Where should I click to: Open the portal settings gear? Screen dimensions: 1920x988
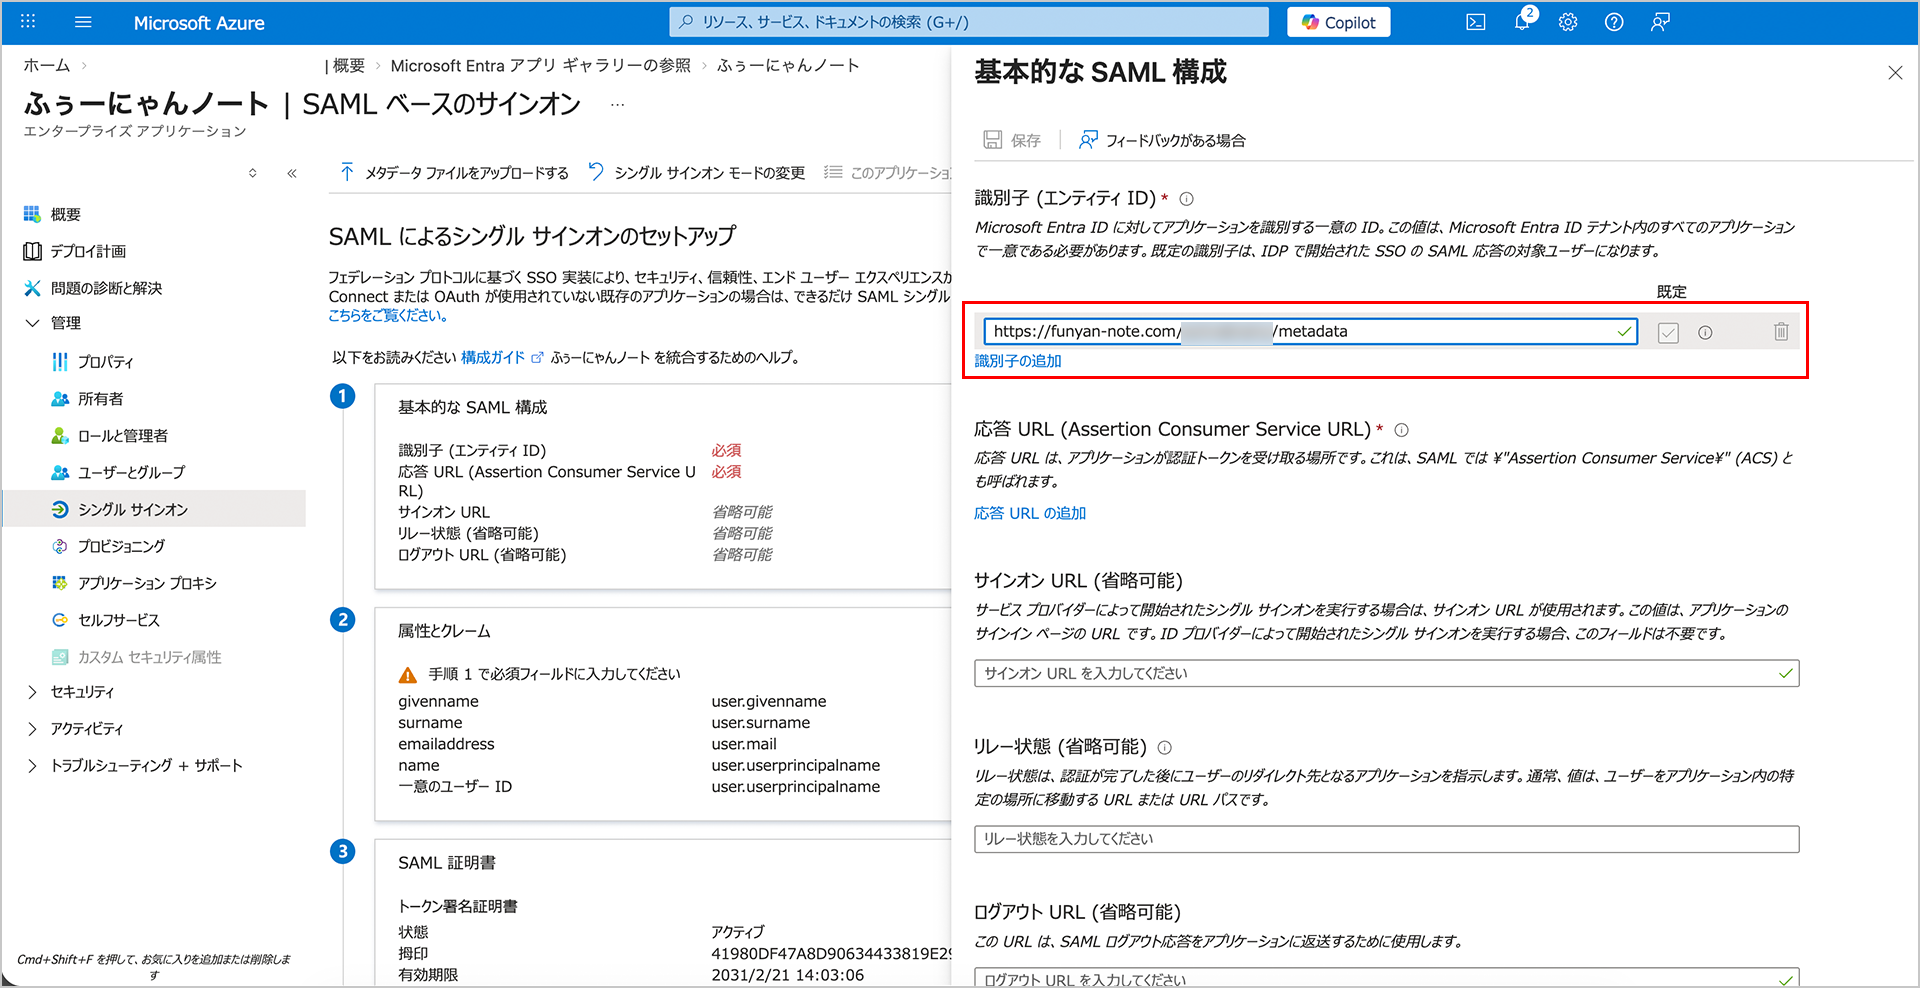coord(1568,22)
